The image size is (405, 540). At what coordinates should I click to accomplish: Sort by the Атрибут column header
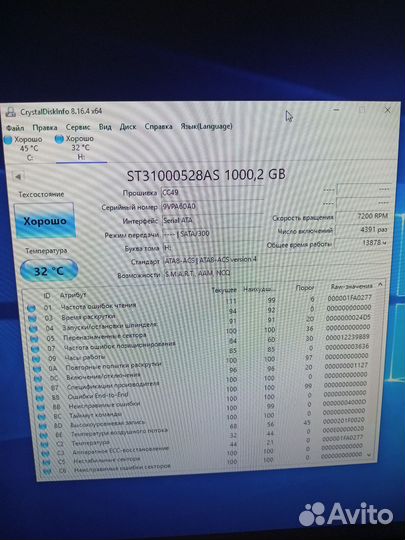[x=73, y=295]
